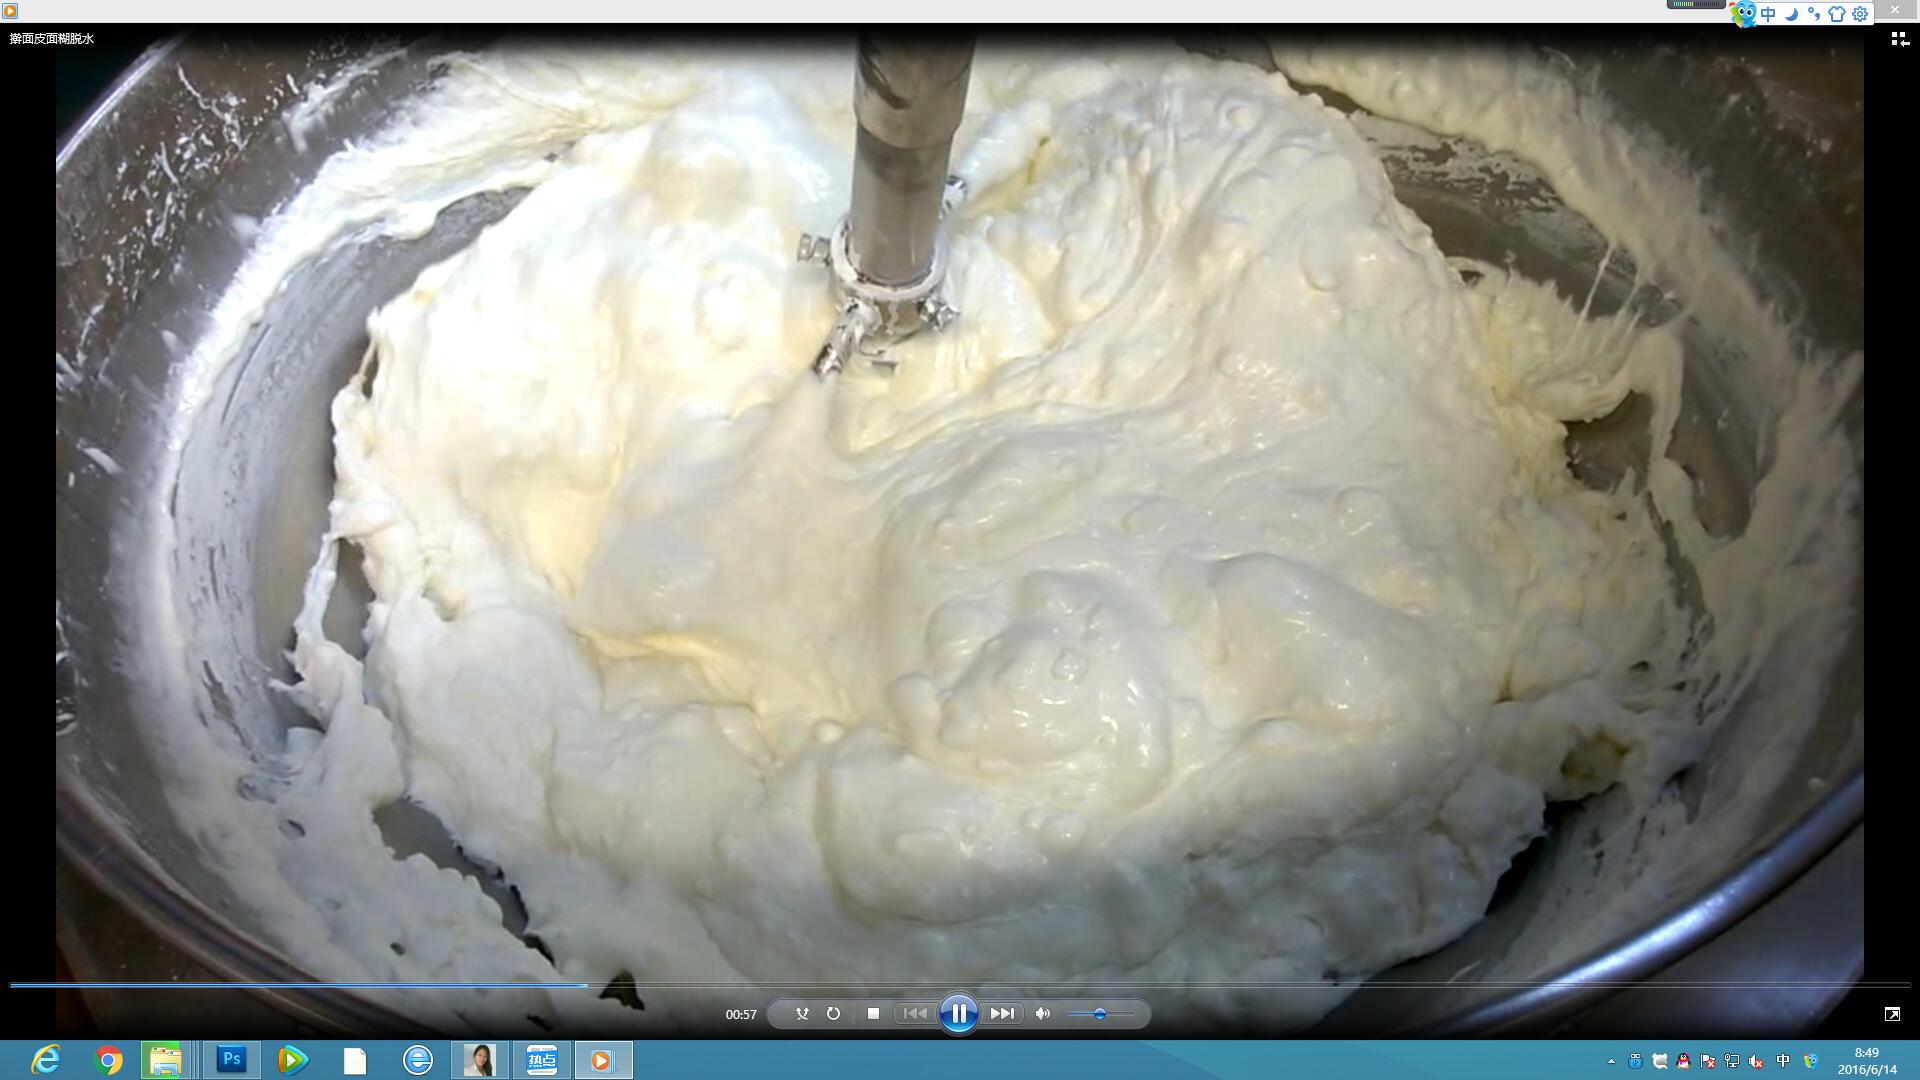Open the blue robot tray icon
This screenshot has width=1920, height=1080.
point(1636,1061)
